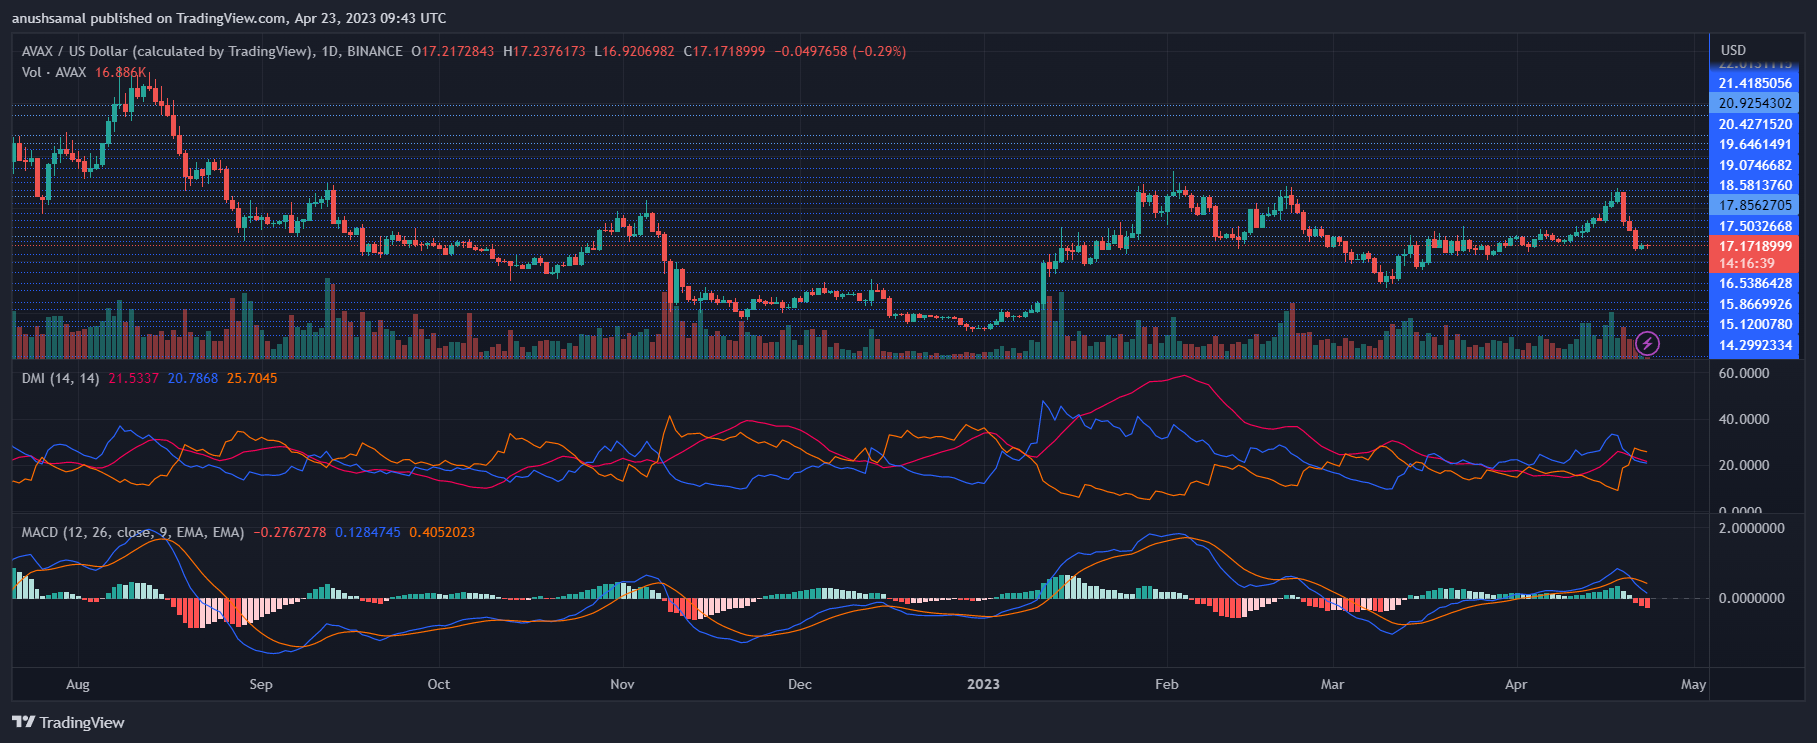Click the orange DMI value 25.7045

click(252, 378)
